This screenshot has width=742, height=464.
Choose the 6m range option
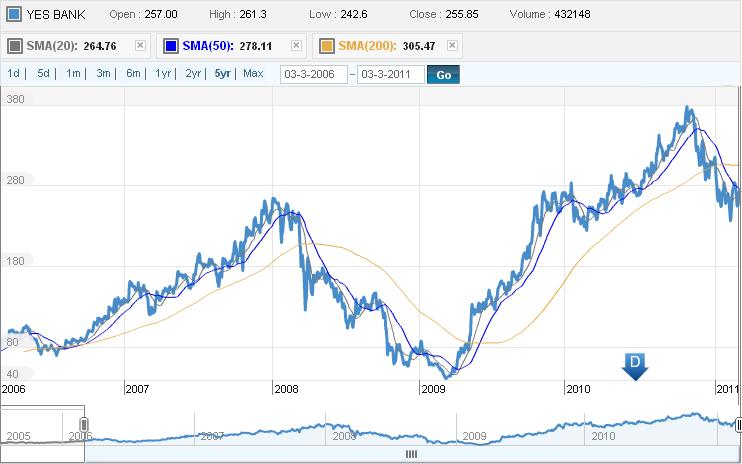point(133,74)
